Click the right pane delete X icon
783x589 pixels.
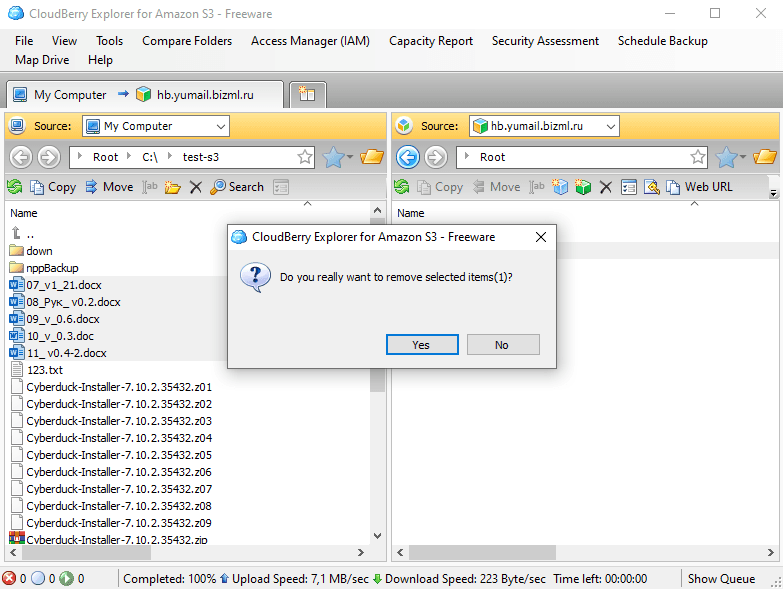pyautogui.click(x=606, y=187)
